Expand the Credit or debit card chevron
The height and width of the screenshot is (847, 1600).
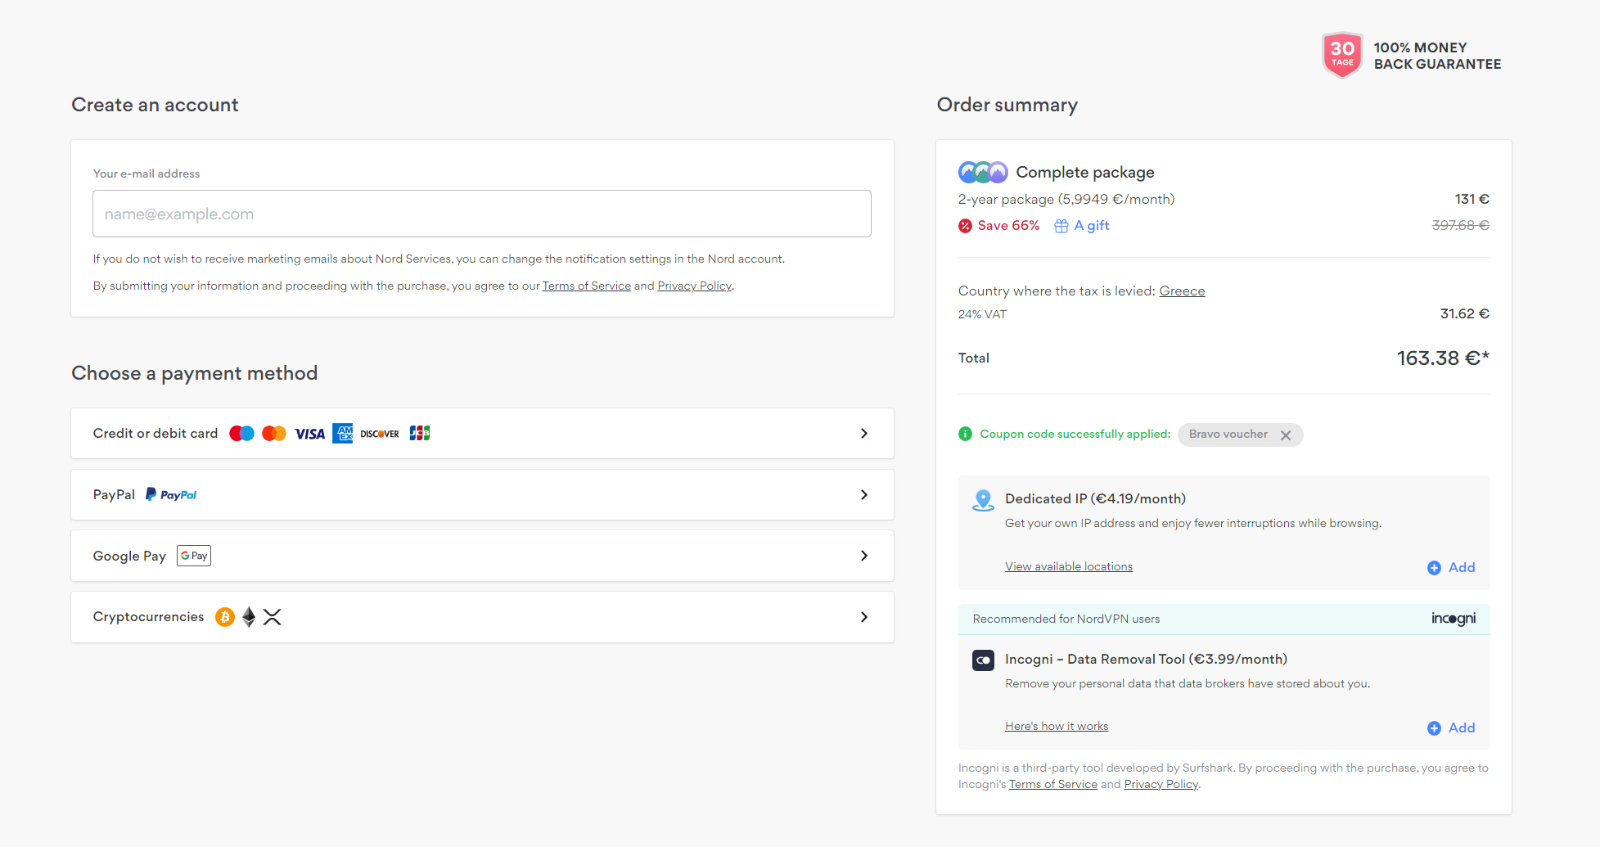click(x=864, y=433)
